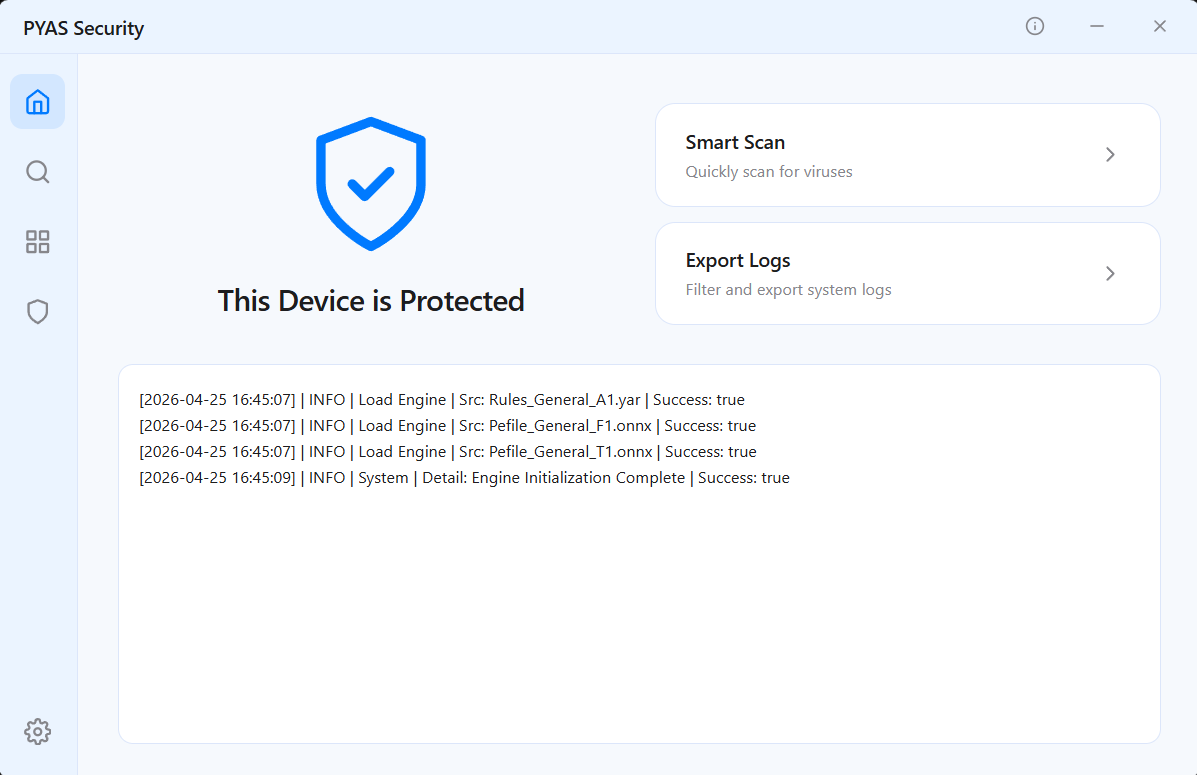Click the PYAS Security title icon area
Screen dimensions: 1197x775
click(83, 27)
